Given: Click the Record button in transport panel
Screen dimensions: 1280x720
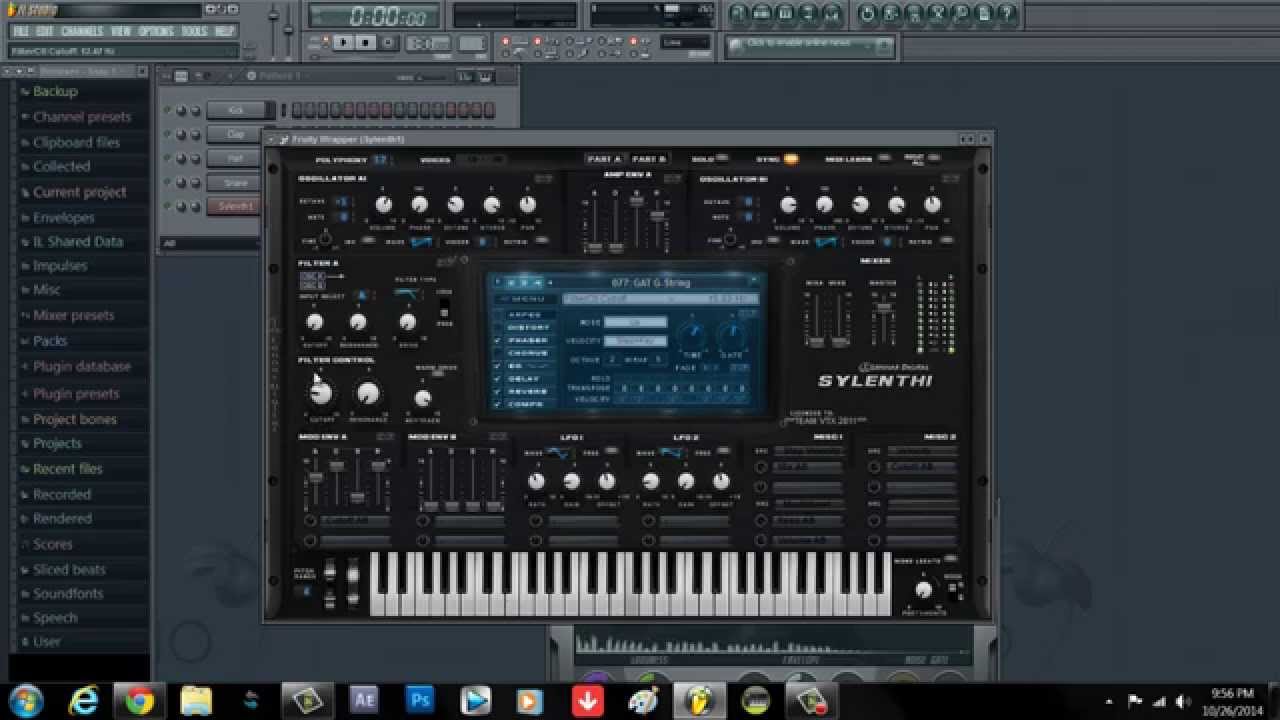Looking at the screenshot, I should tap(388, 43).
